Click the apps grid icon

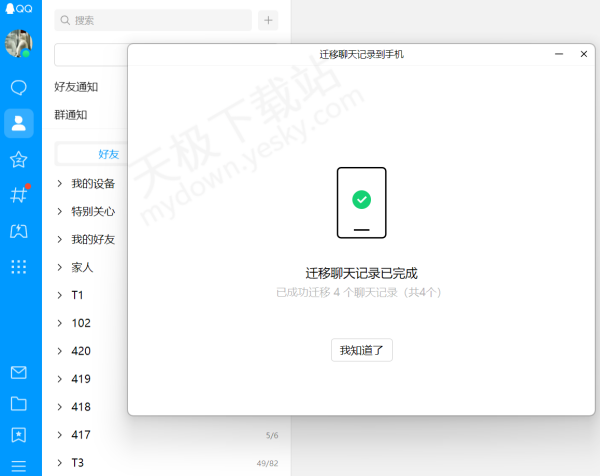click(x=18, y=266)
